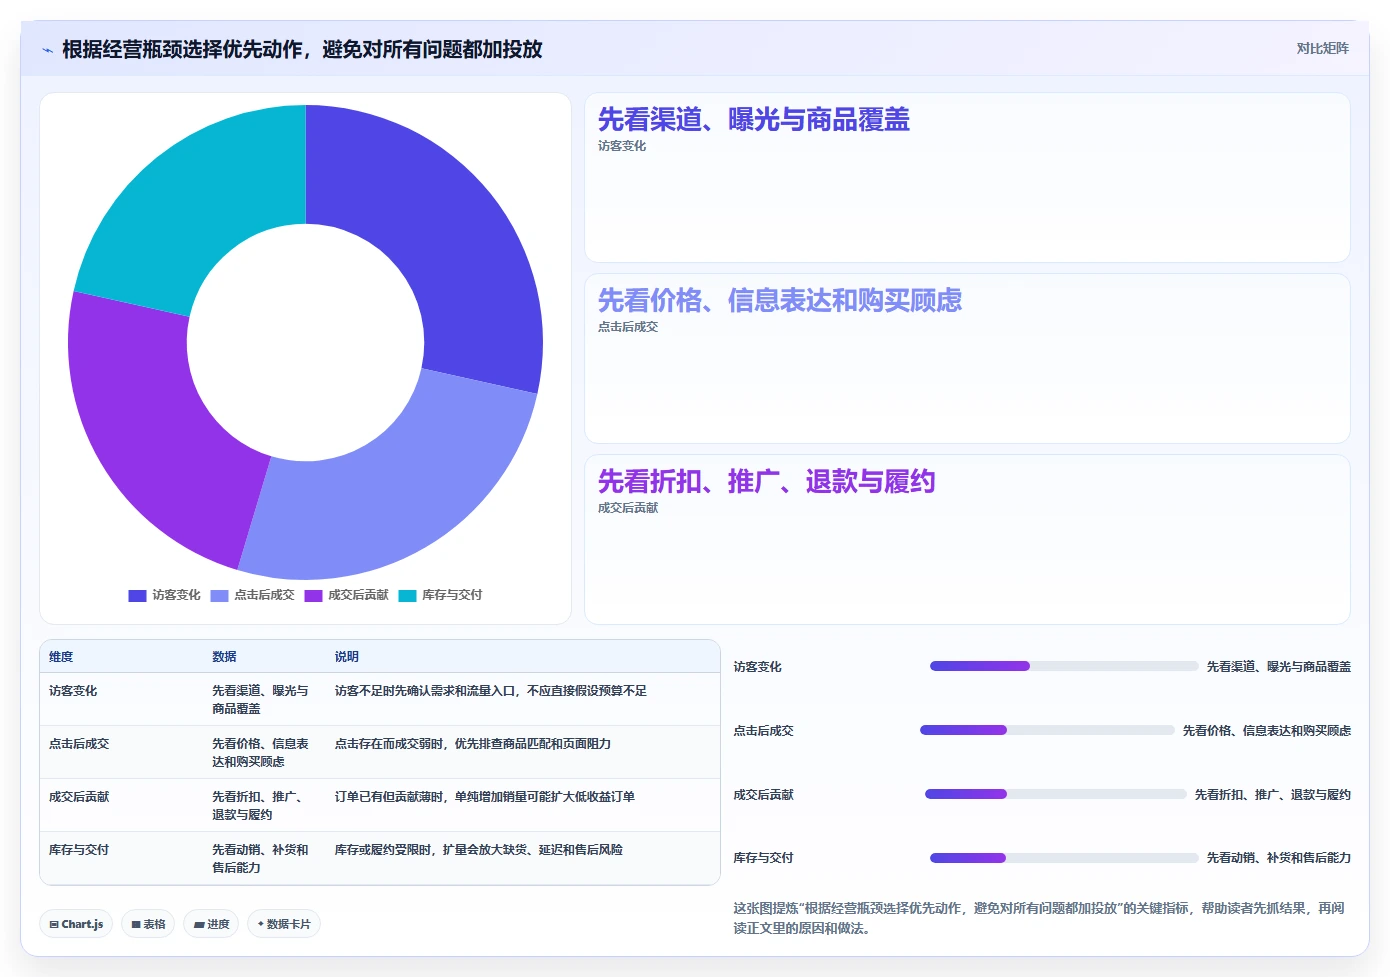
Task: Click the Chart.js tag chip
Action: 76,924
